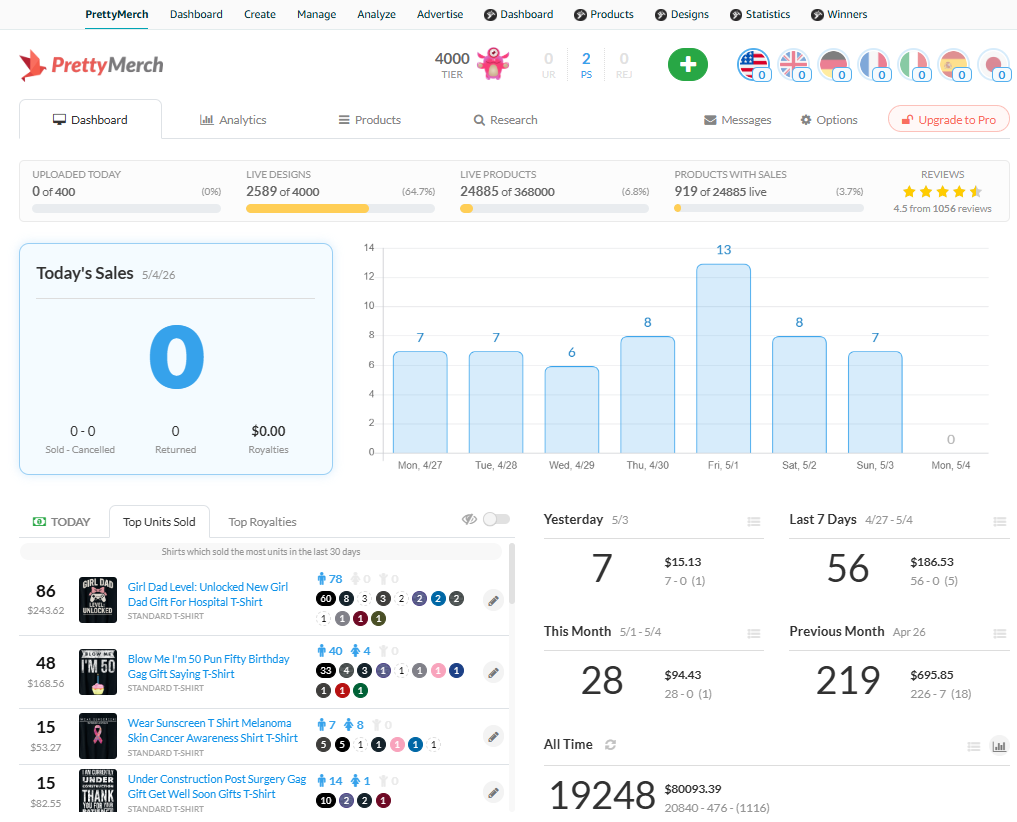
Task: Select the Japan flag marketplace icon
Action: (994, 65)
